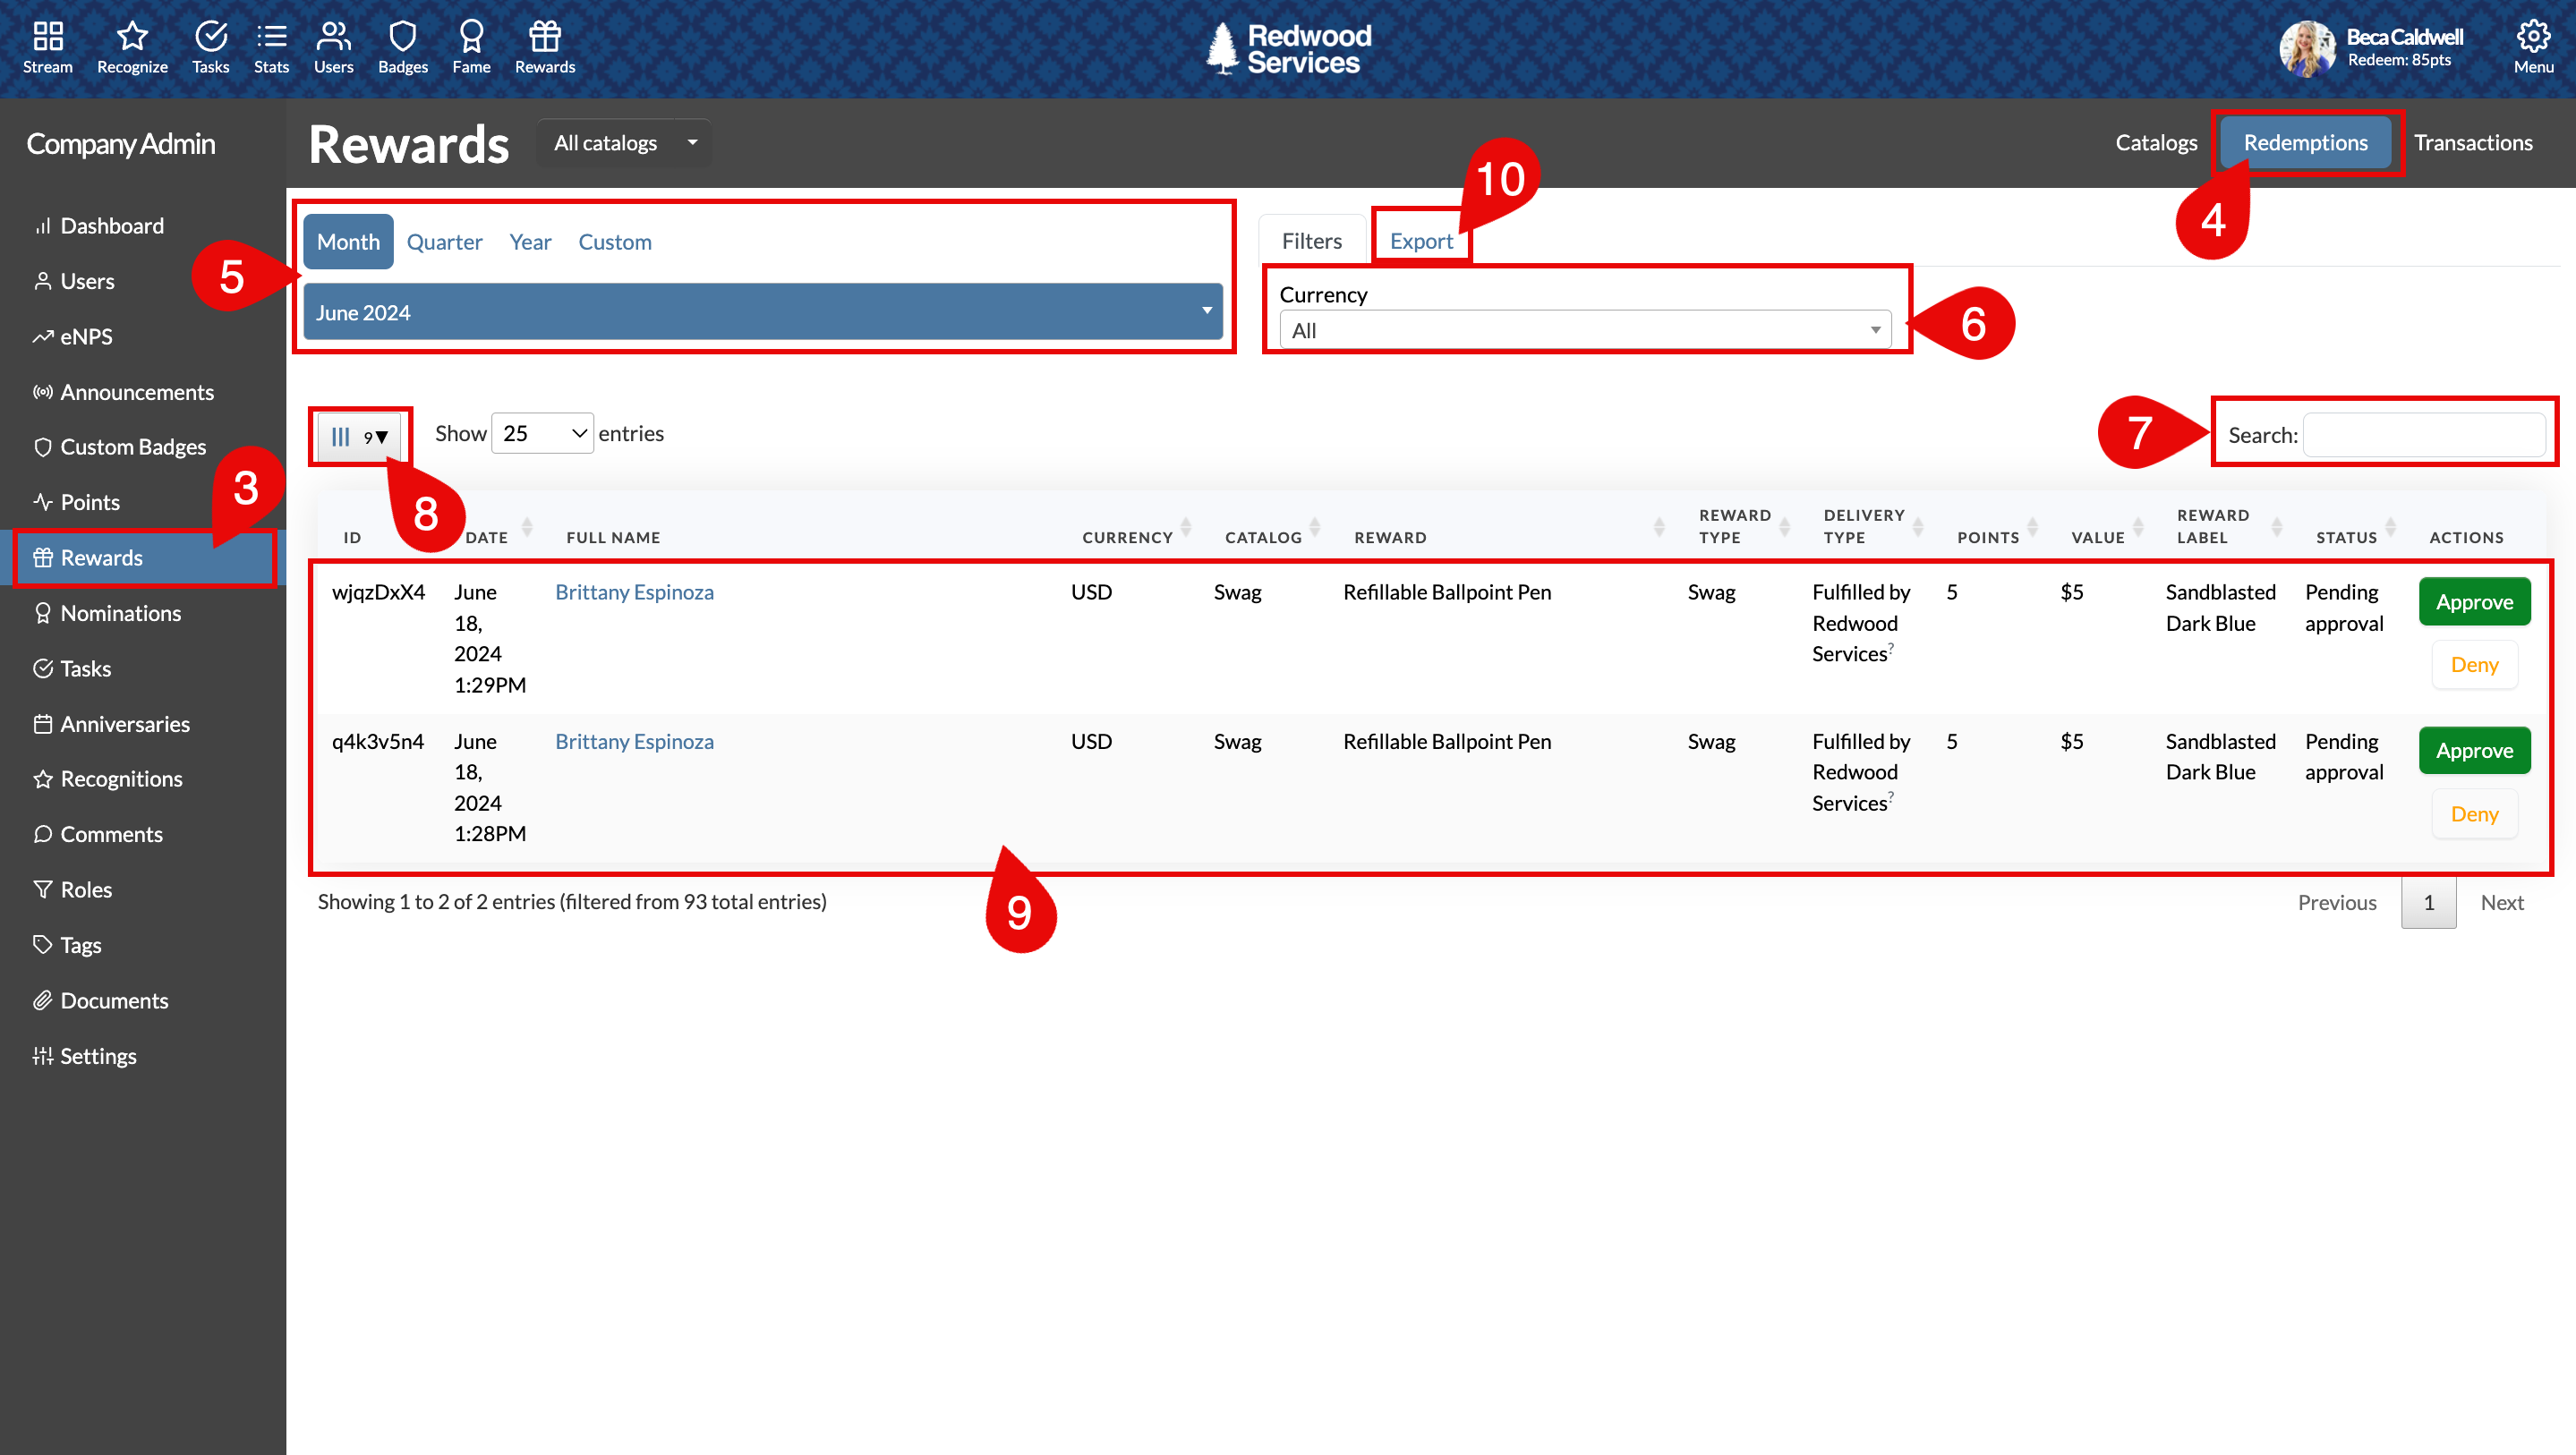Viewport: 2576px width, 1455px height.
Task: Select the Quarter period tab
Action: point(444,241)
